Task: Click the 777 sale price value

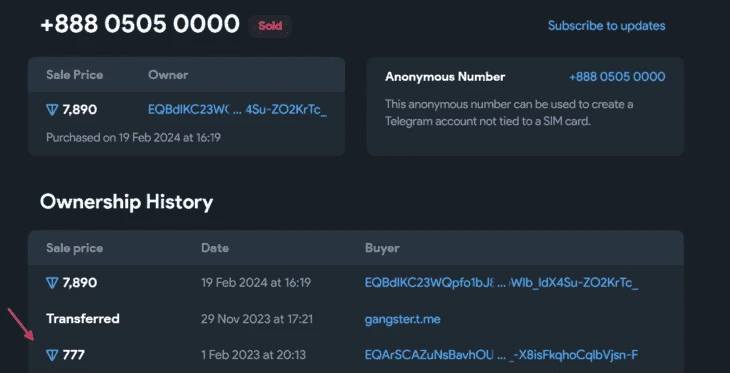Action: tap(74, 355)
